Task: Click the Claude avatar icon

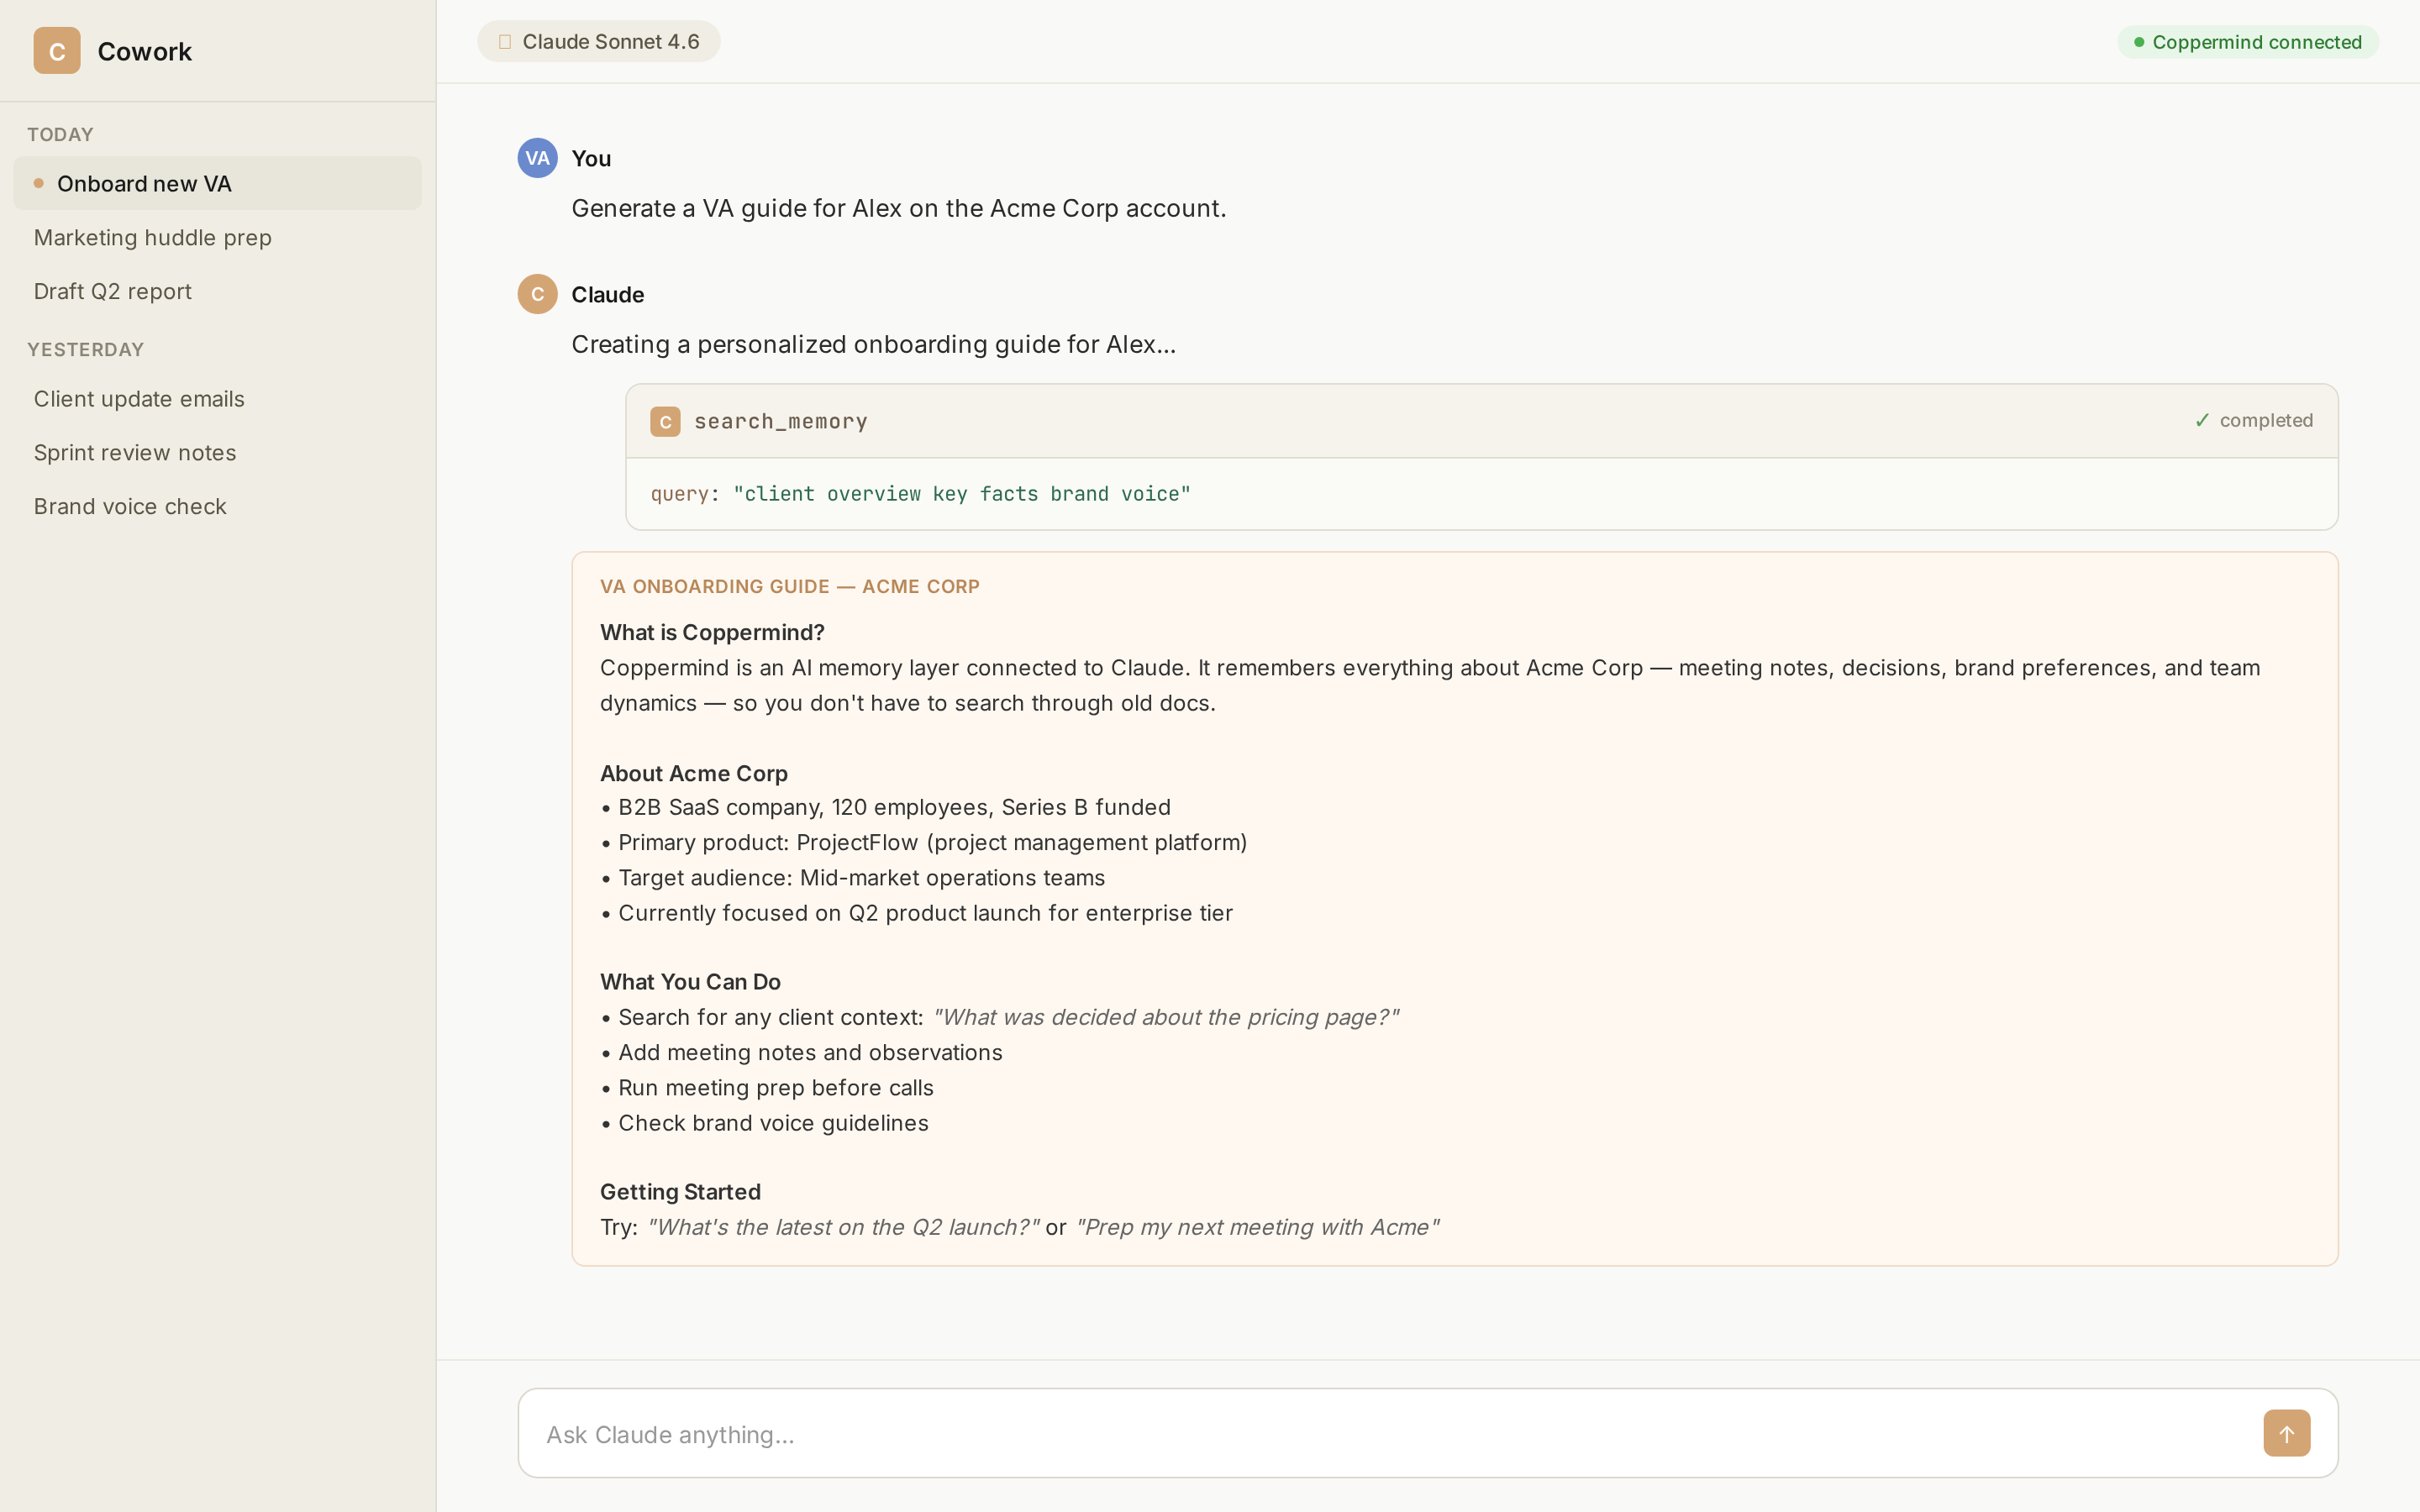Action: 538,294
